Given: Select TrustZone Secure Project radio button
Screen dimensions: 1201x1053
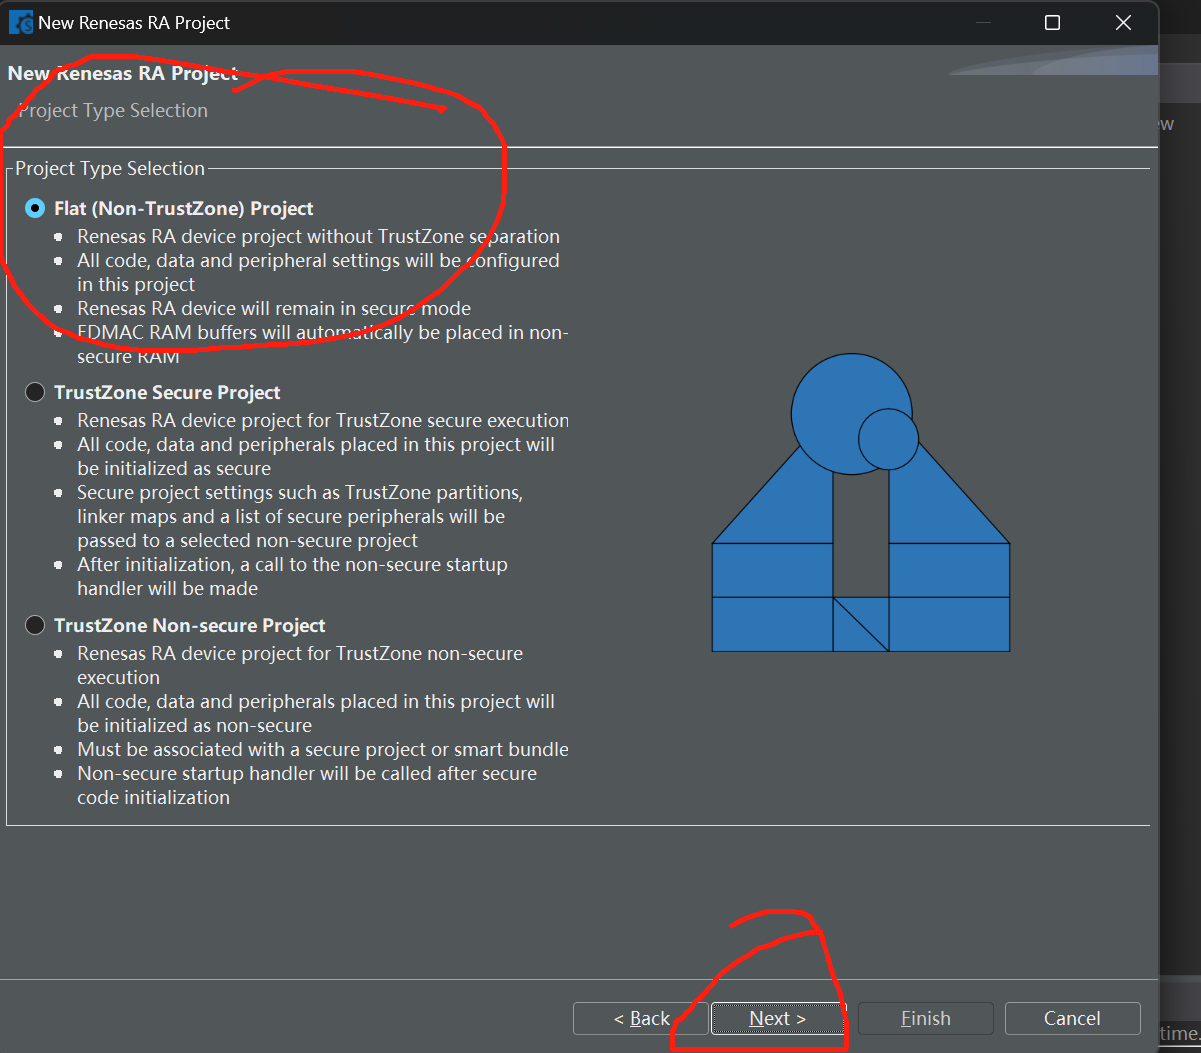Looking at the screenshot, I should (35, 392).
